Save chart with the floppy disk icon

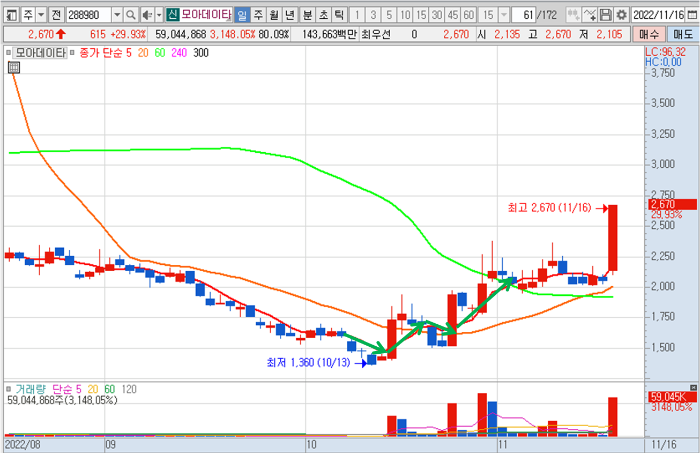tap(605, 15)
